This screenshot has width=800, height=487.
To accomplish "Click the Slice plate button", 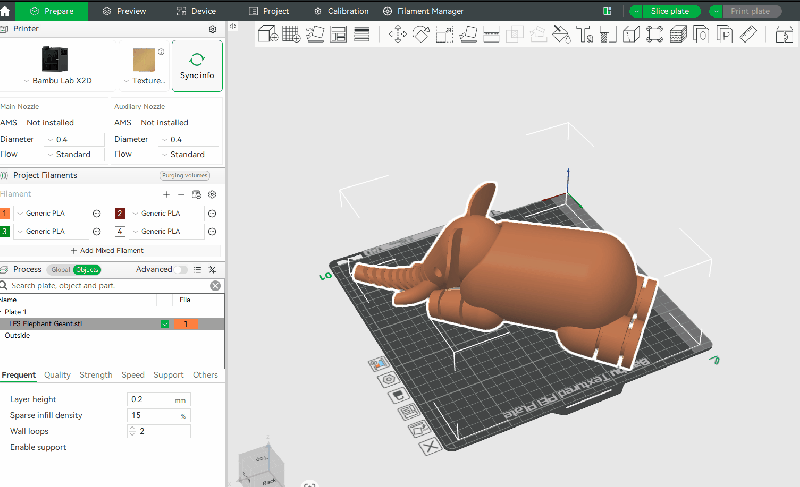I will coord(669,11).
